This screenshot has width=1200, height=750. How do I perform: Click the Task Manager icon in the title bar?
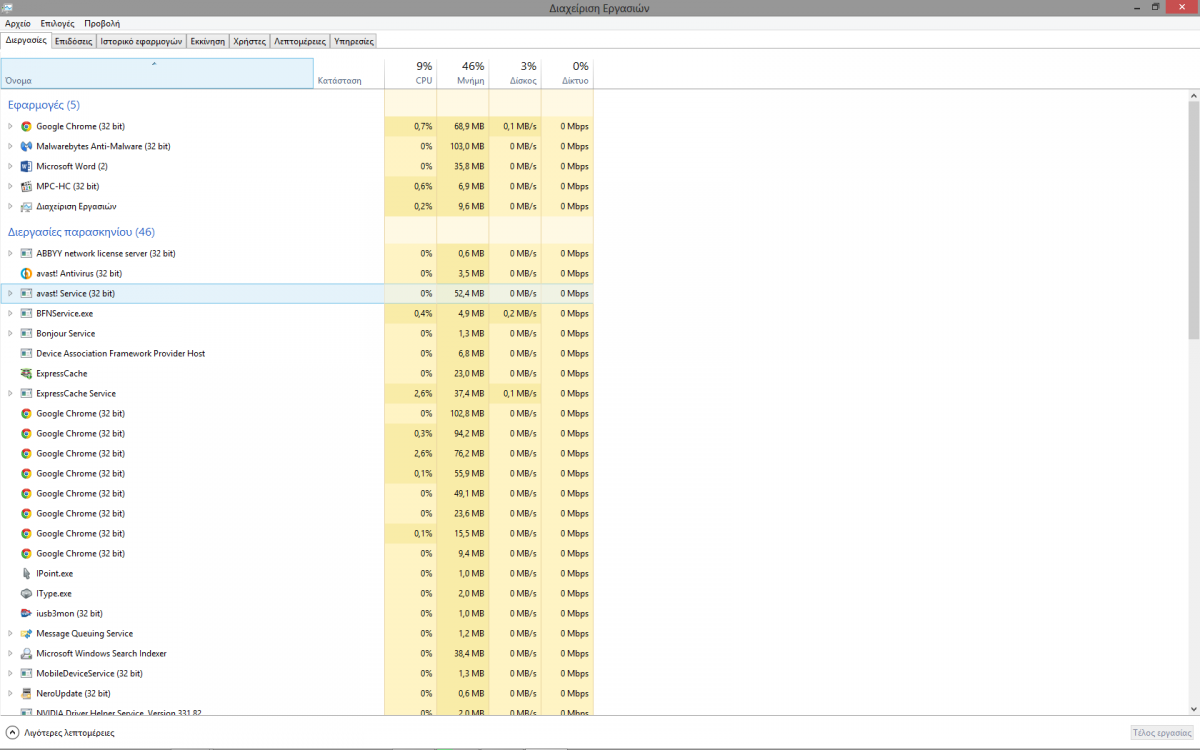pyautogui.click(x=8, y=7)
